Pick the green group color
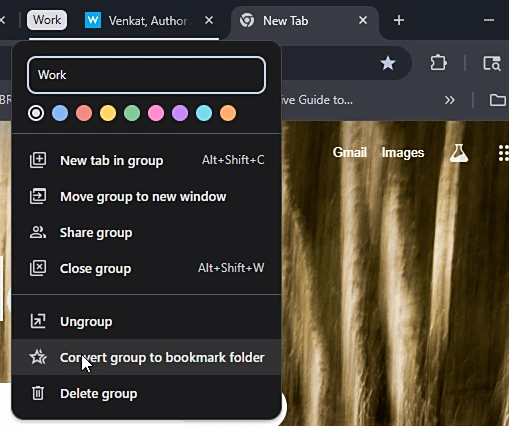Image resolution: width=509 pixels, height=426 pixels. (132, 113)
